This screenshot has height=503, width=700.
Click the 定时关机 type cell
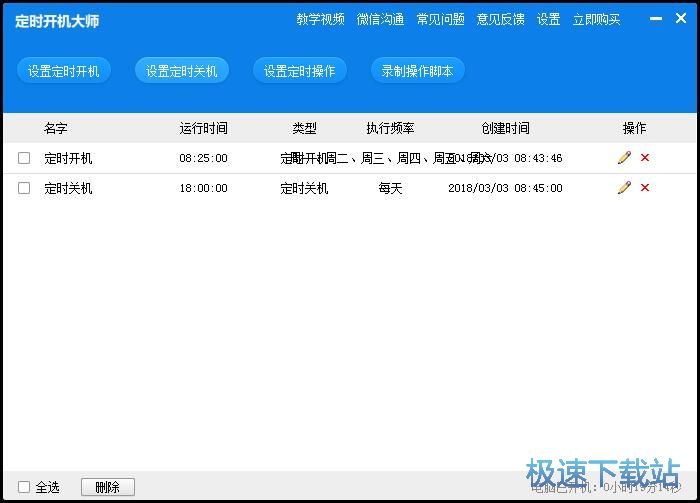tap(304, 188)
